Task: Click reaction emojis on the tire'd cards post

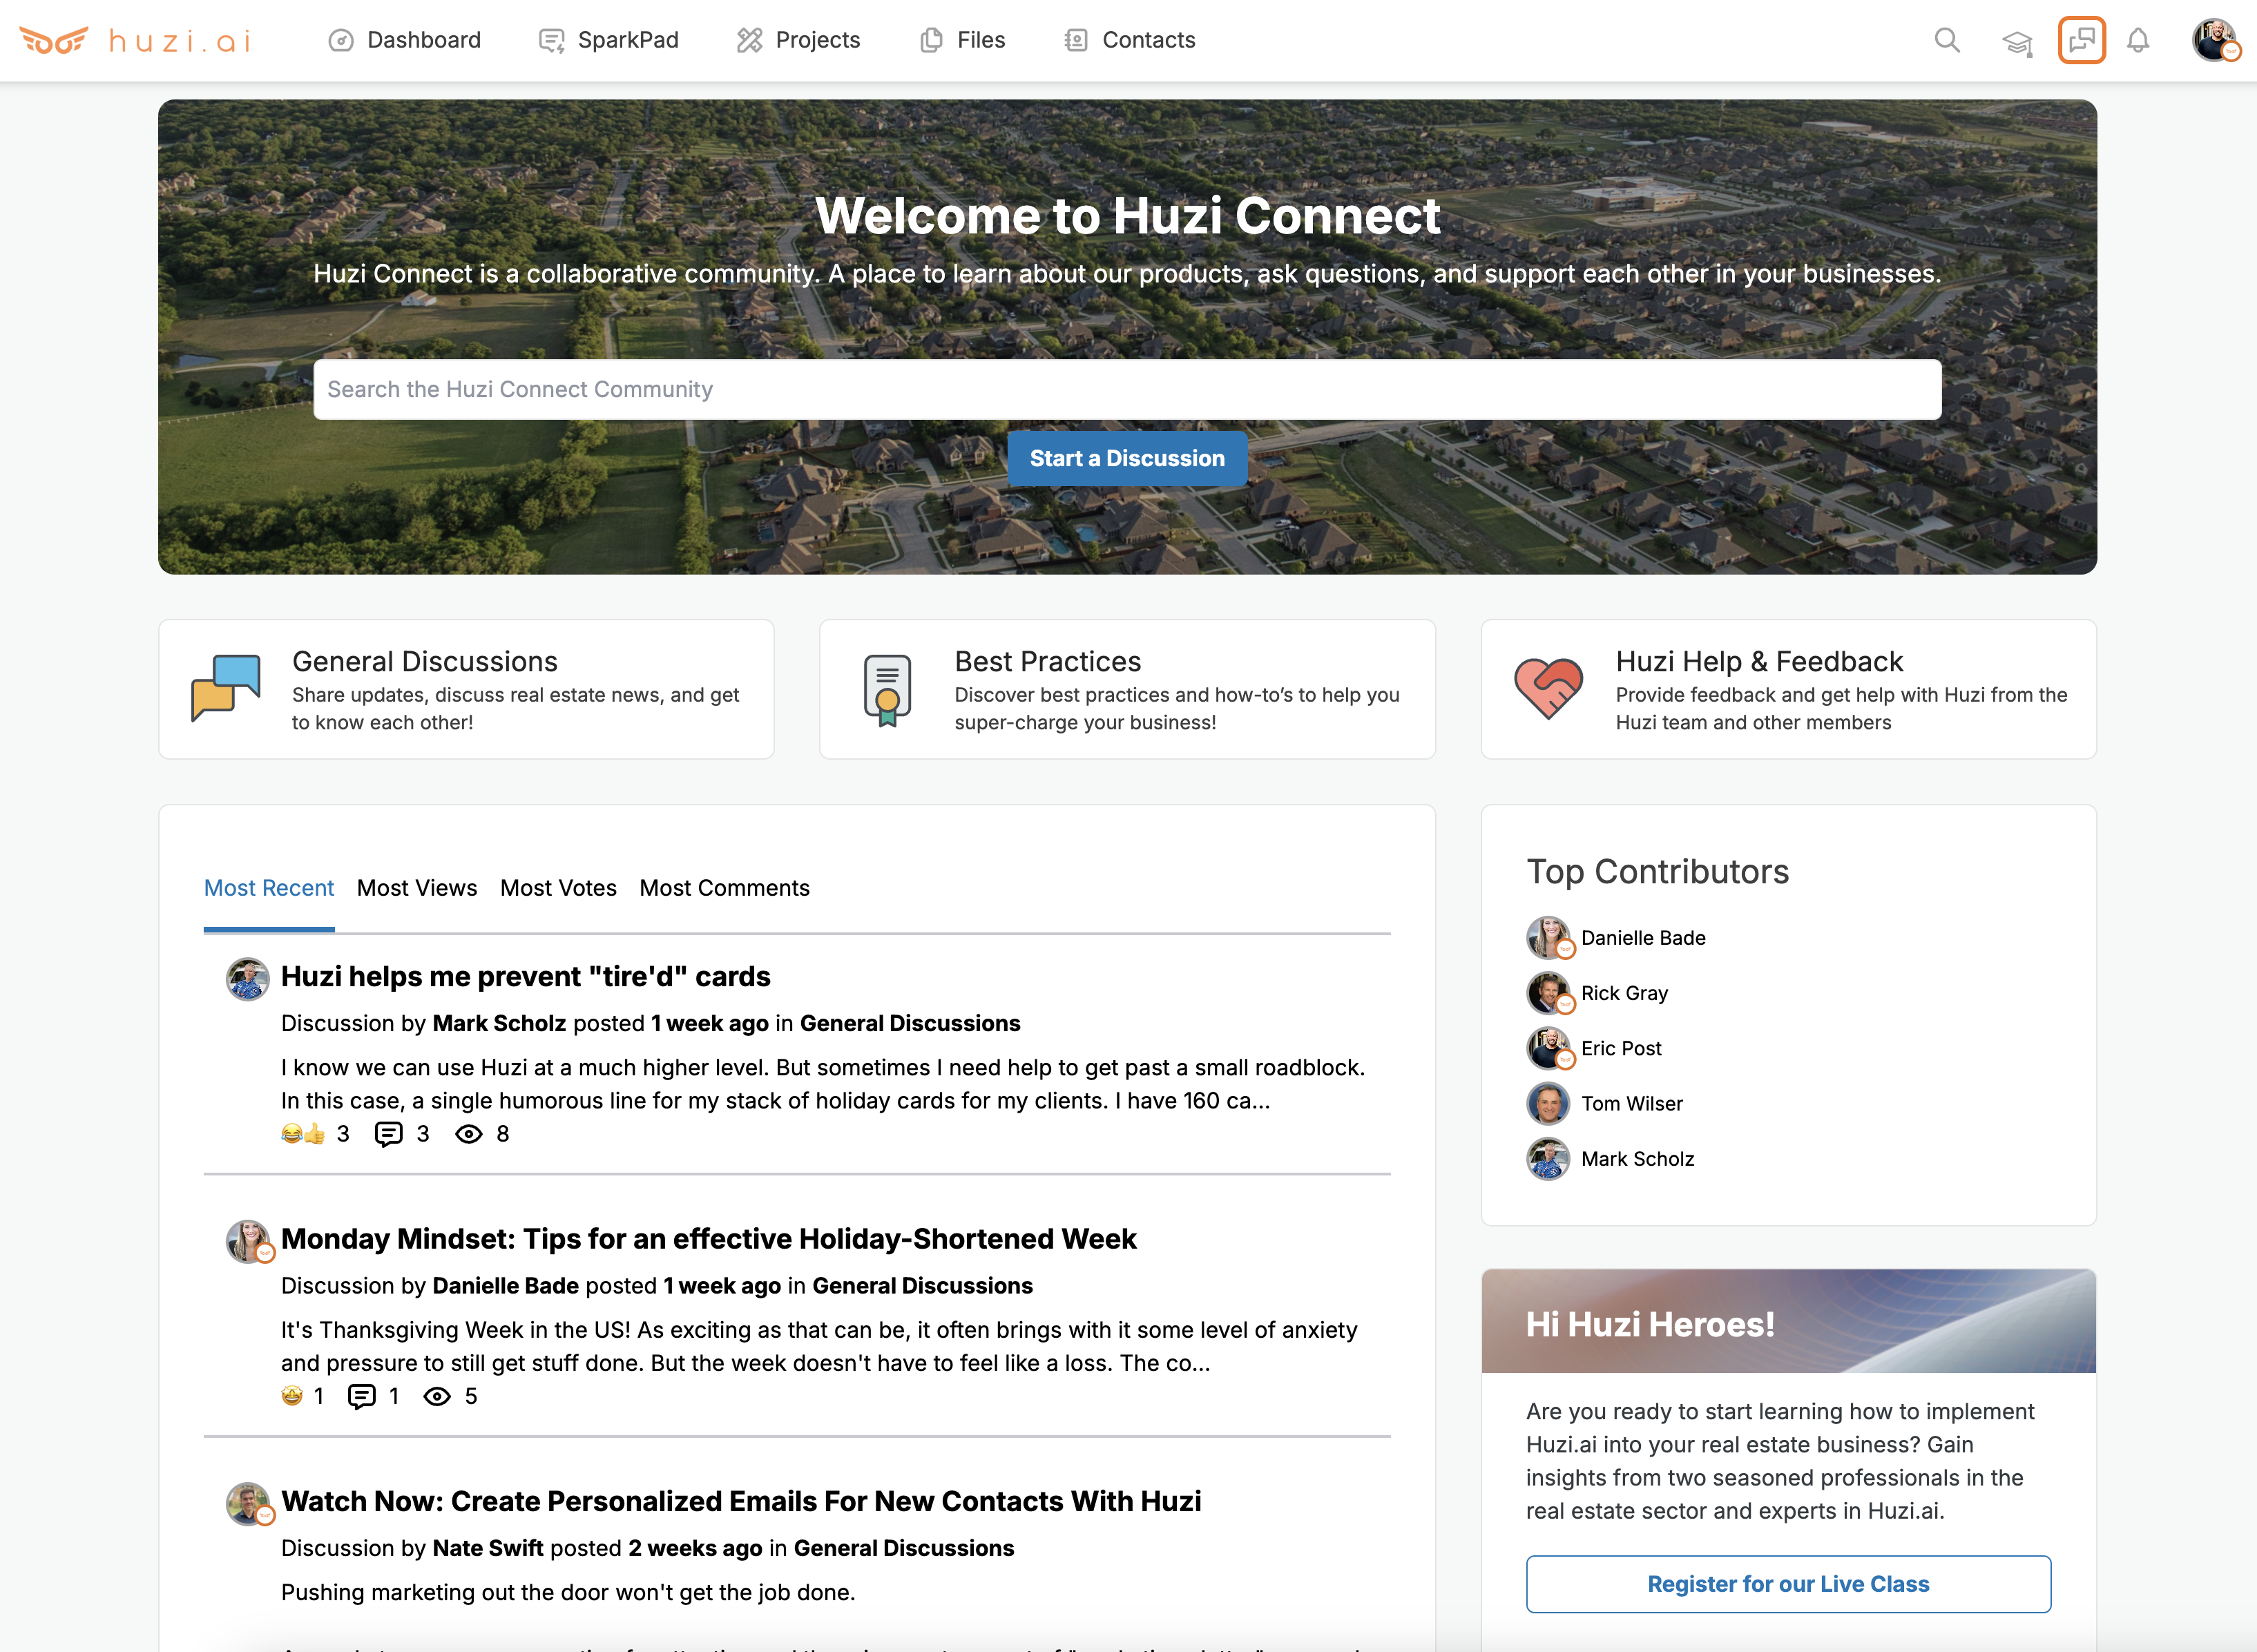Action: pyautogui.click(x=303, y=1133)
